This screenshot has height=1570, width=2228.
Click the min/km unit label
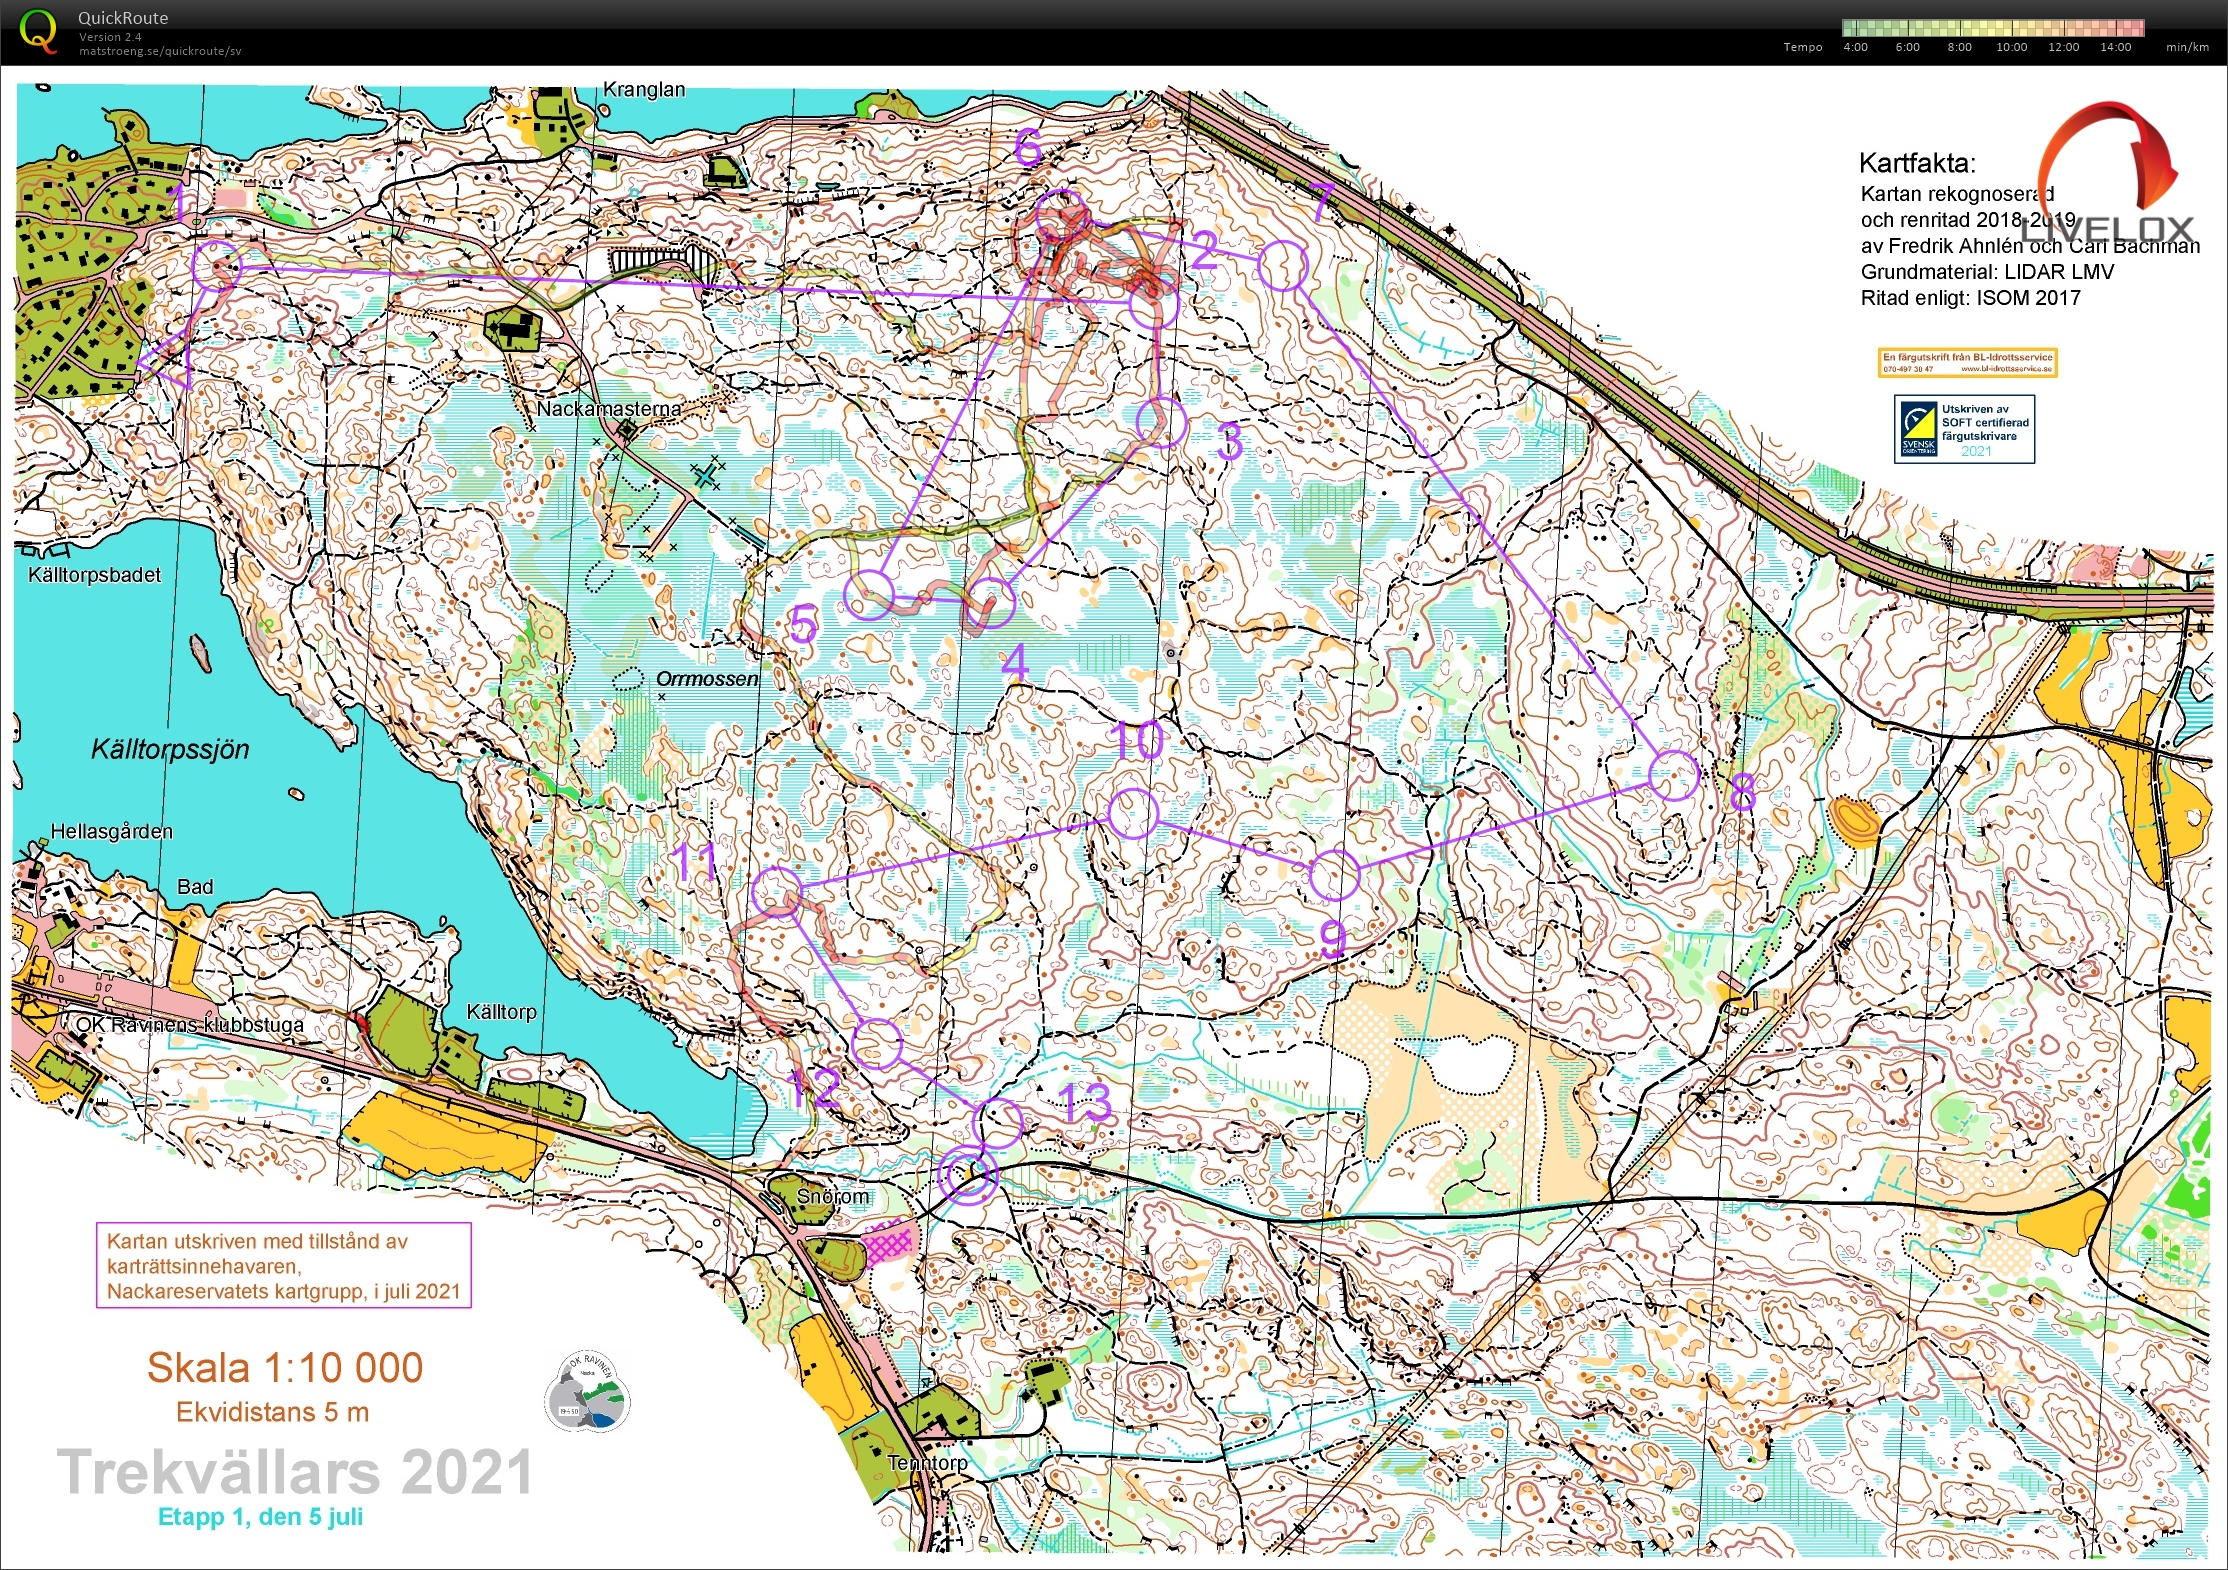click(2187, 47)
